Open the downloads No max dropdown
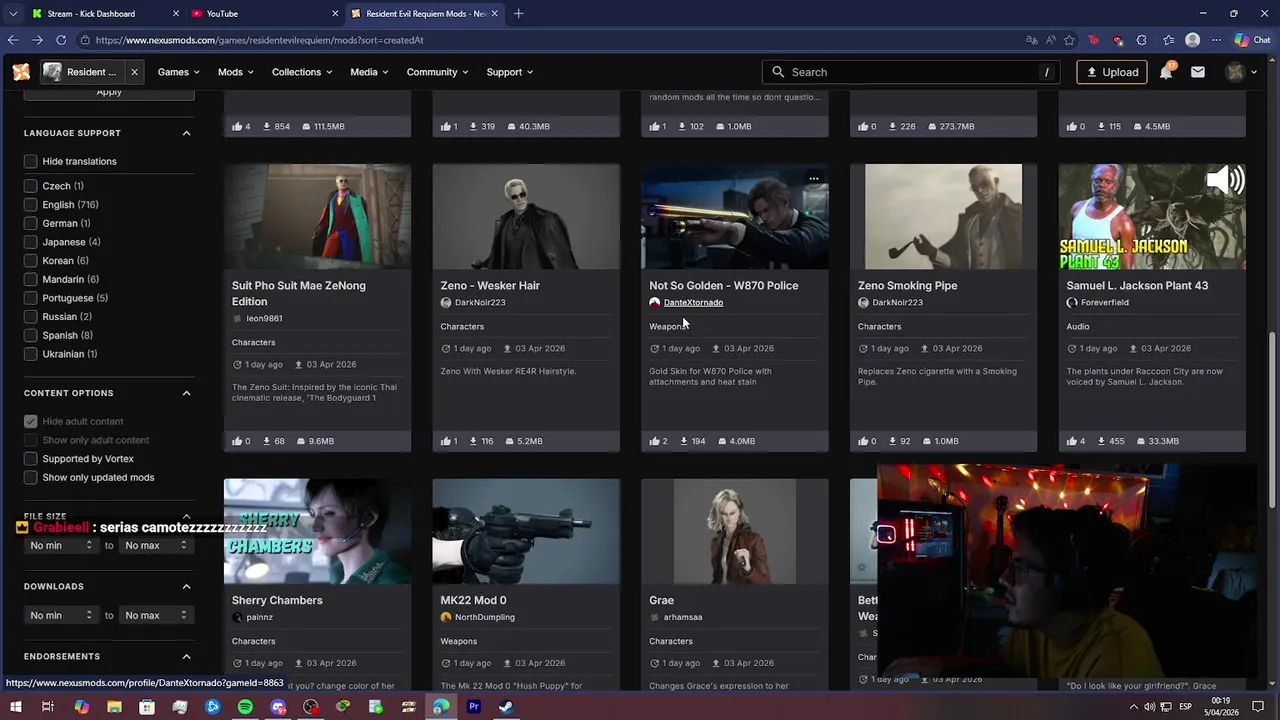The height and width of the screenshot is (720, 1280). coord(155,615)
